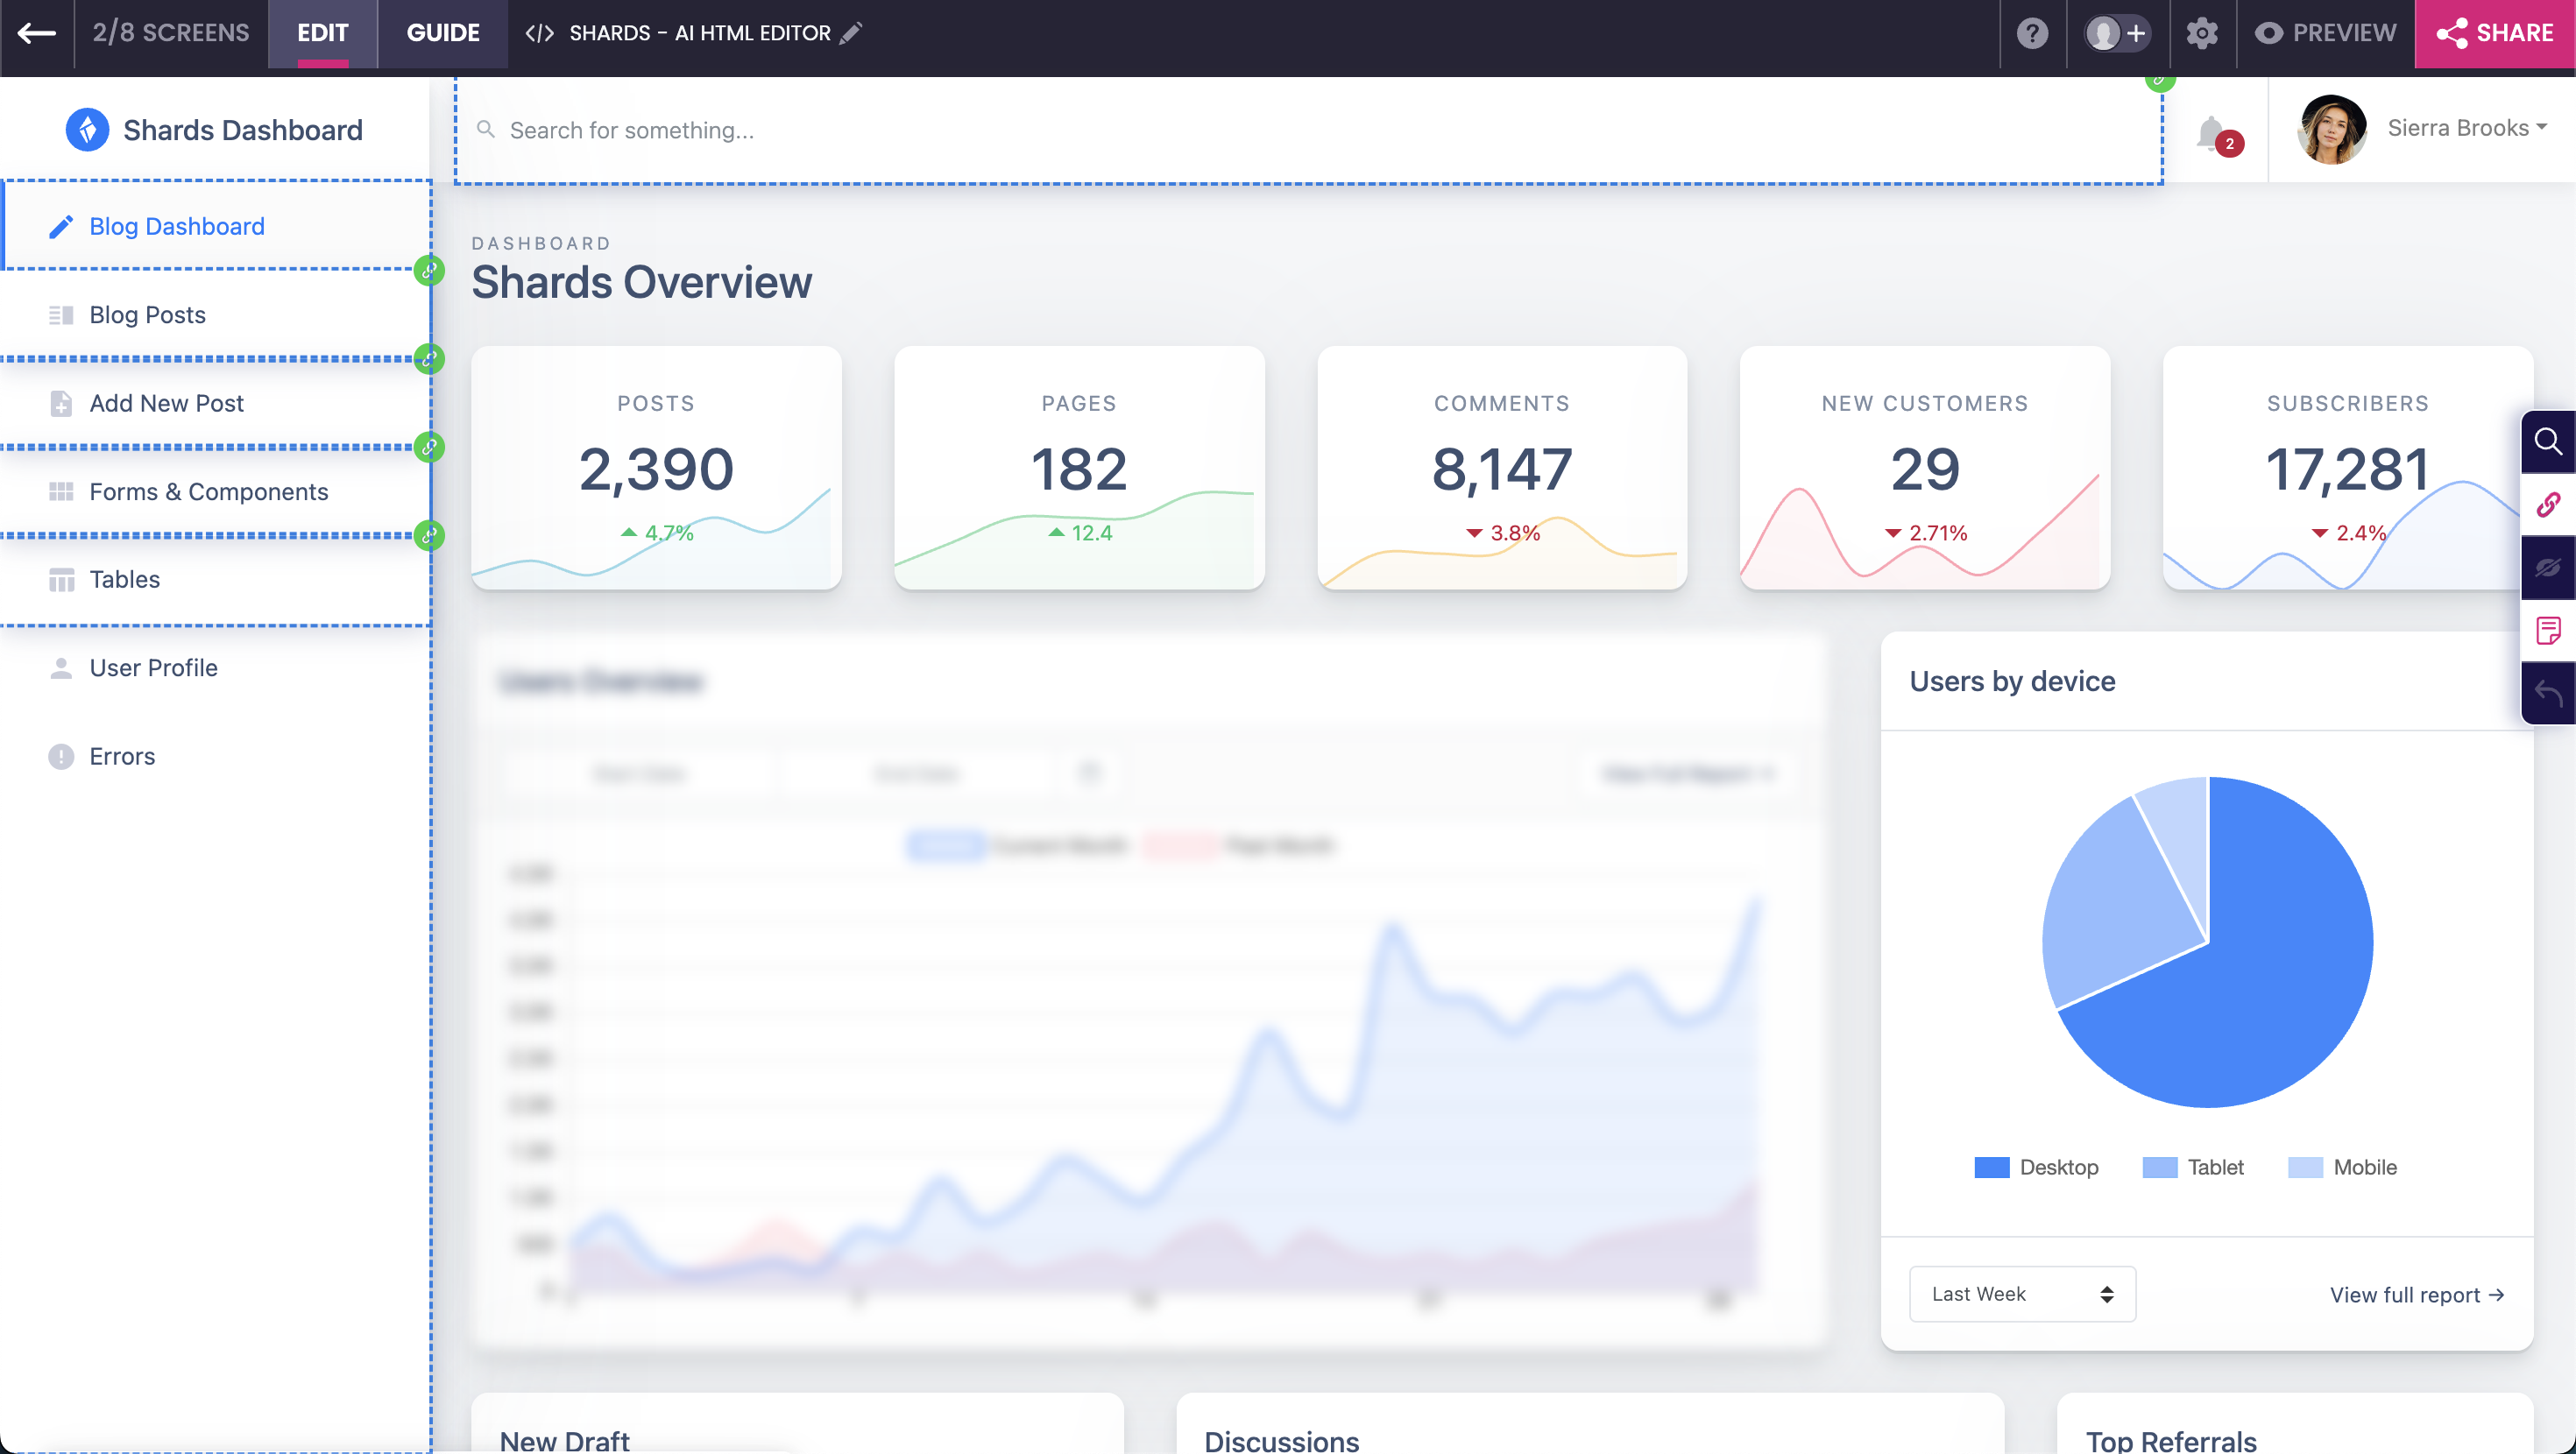
Task: Toggle Mobile legend item in pie chart
Action: [x=2342, y=1167]
